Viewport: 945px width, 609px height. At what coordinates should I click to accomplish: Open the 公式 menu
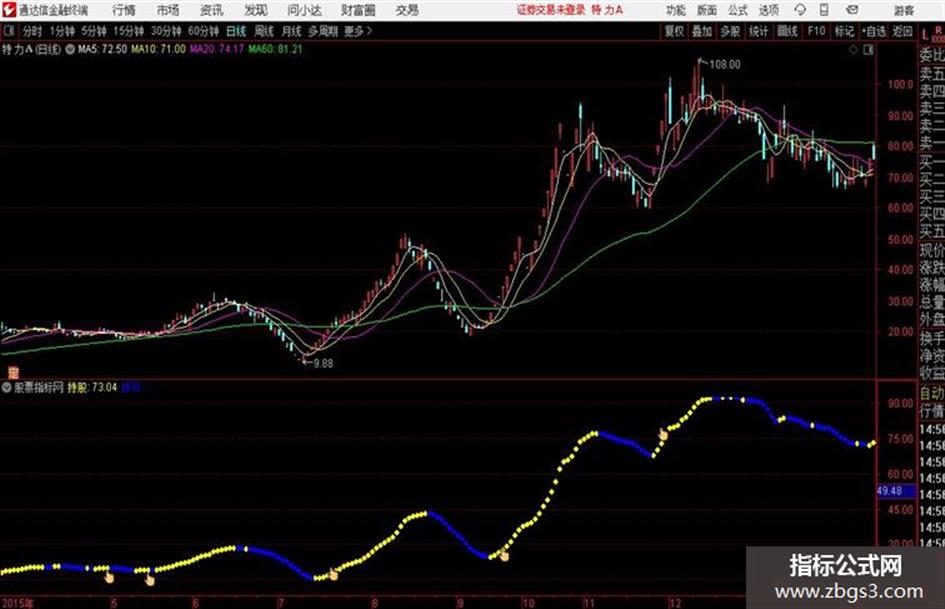tap(738, 10)
